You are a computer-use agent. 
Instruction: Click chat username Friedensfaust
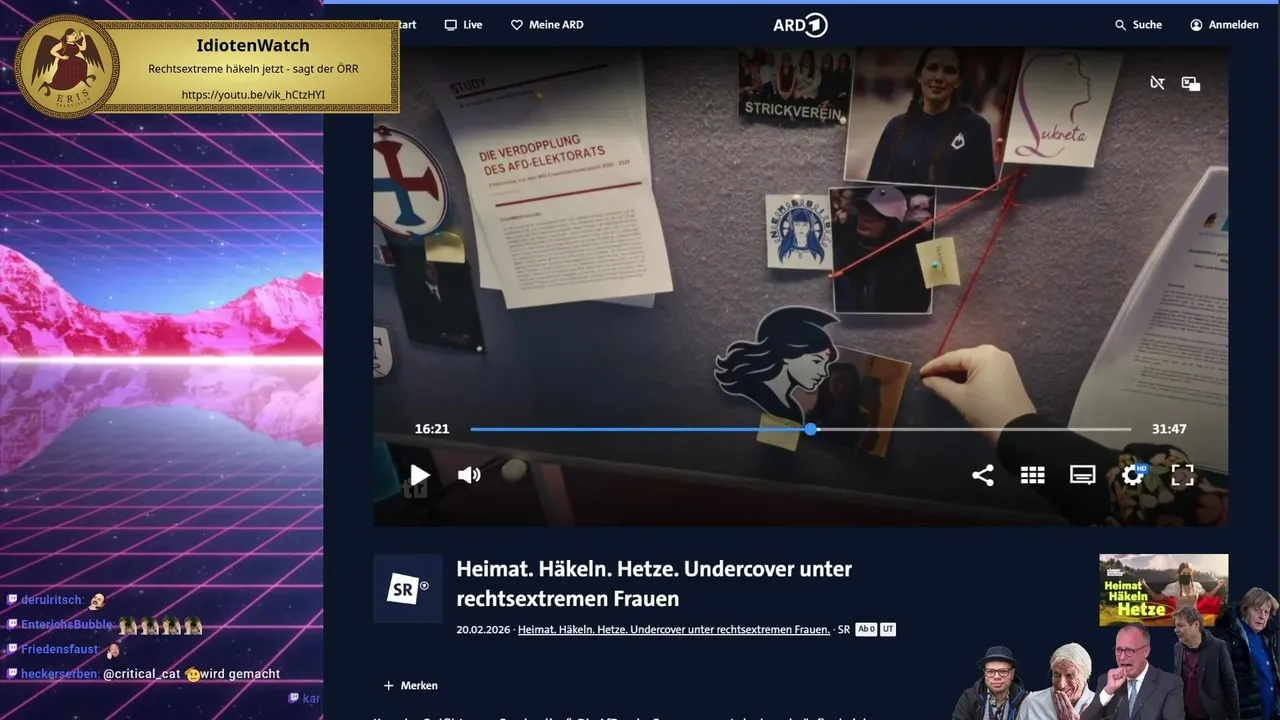click(x=59, y=649)
